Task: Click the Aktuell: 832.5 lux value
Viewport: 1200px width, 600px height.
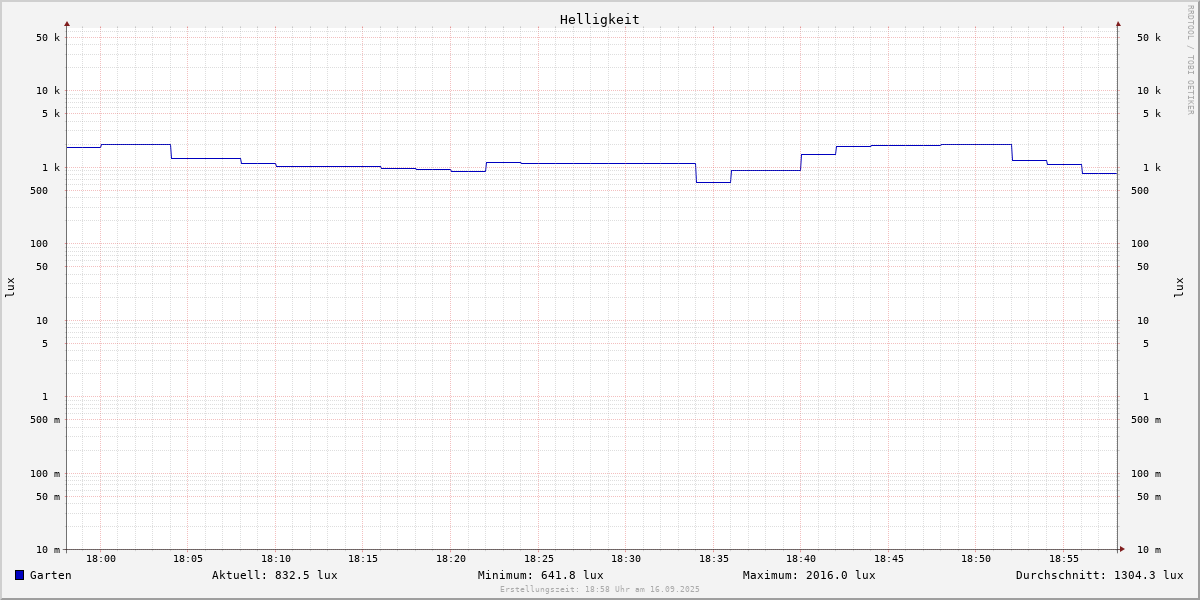Action: (x=275, y=575)
